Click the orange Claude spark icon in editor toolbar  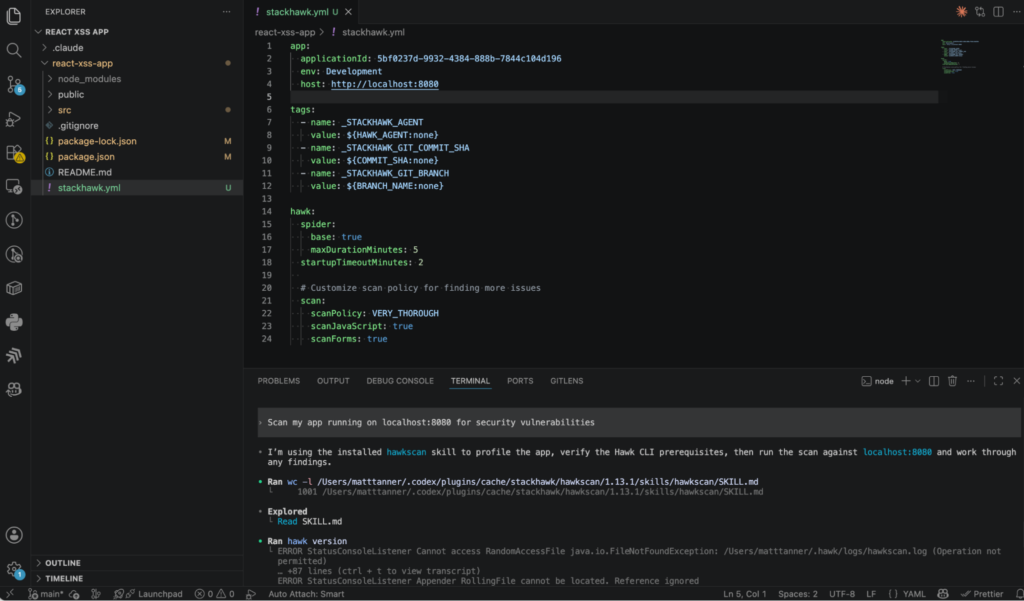pos(961,12)
